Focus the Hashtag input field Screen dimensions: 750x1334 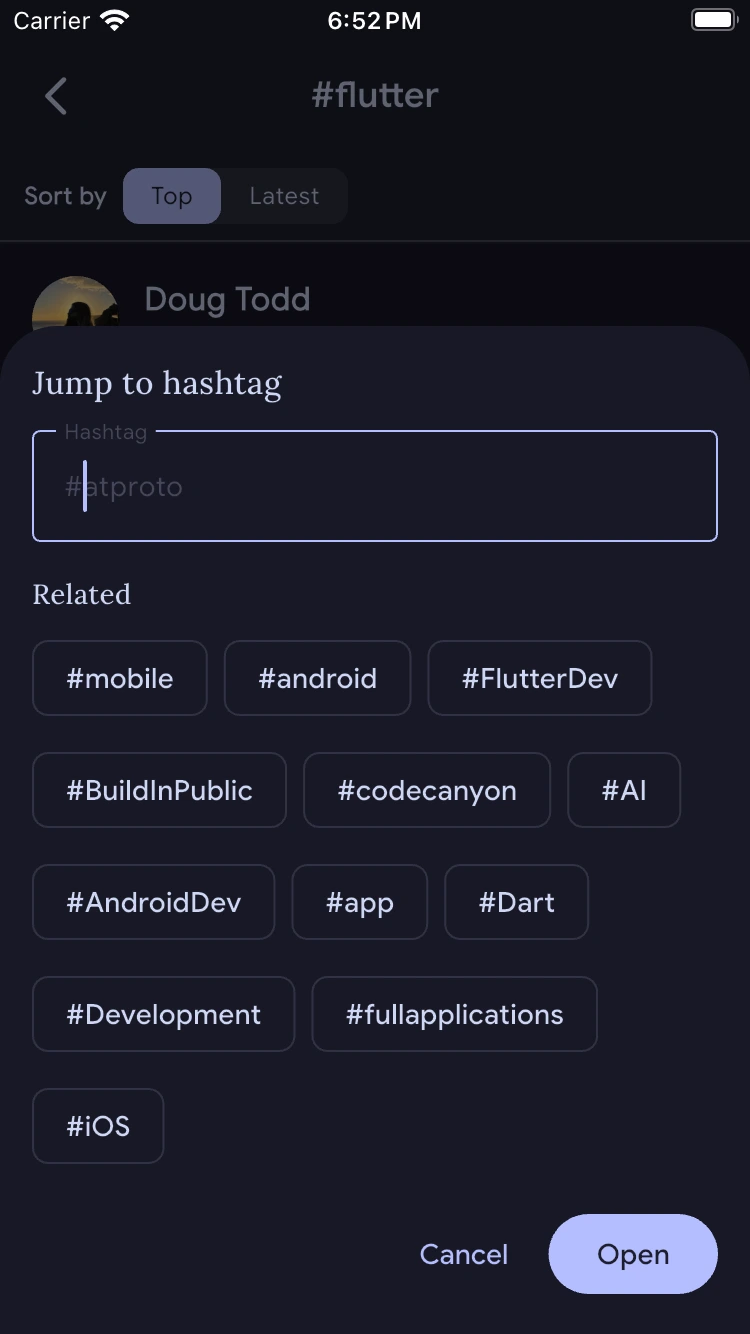(375, 487)
